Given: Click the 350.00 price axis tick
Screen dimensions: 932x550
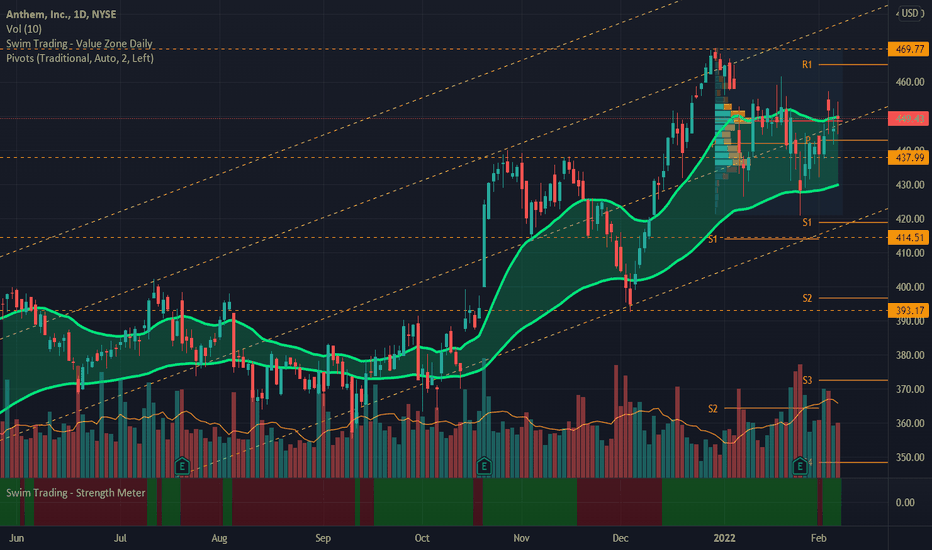Looking at the screenshot, I should click(x=910, y=458).
